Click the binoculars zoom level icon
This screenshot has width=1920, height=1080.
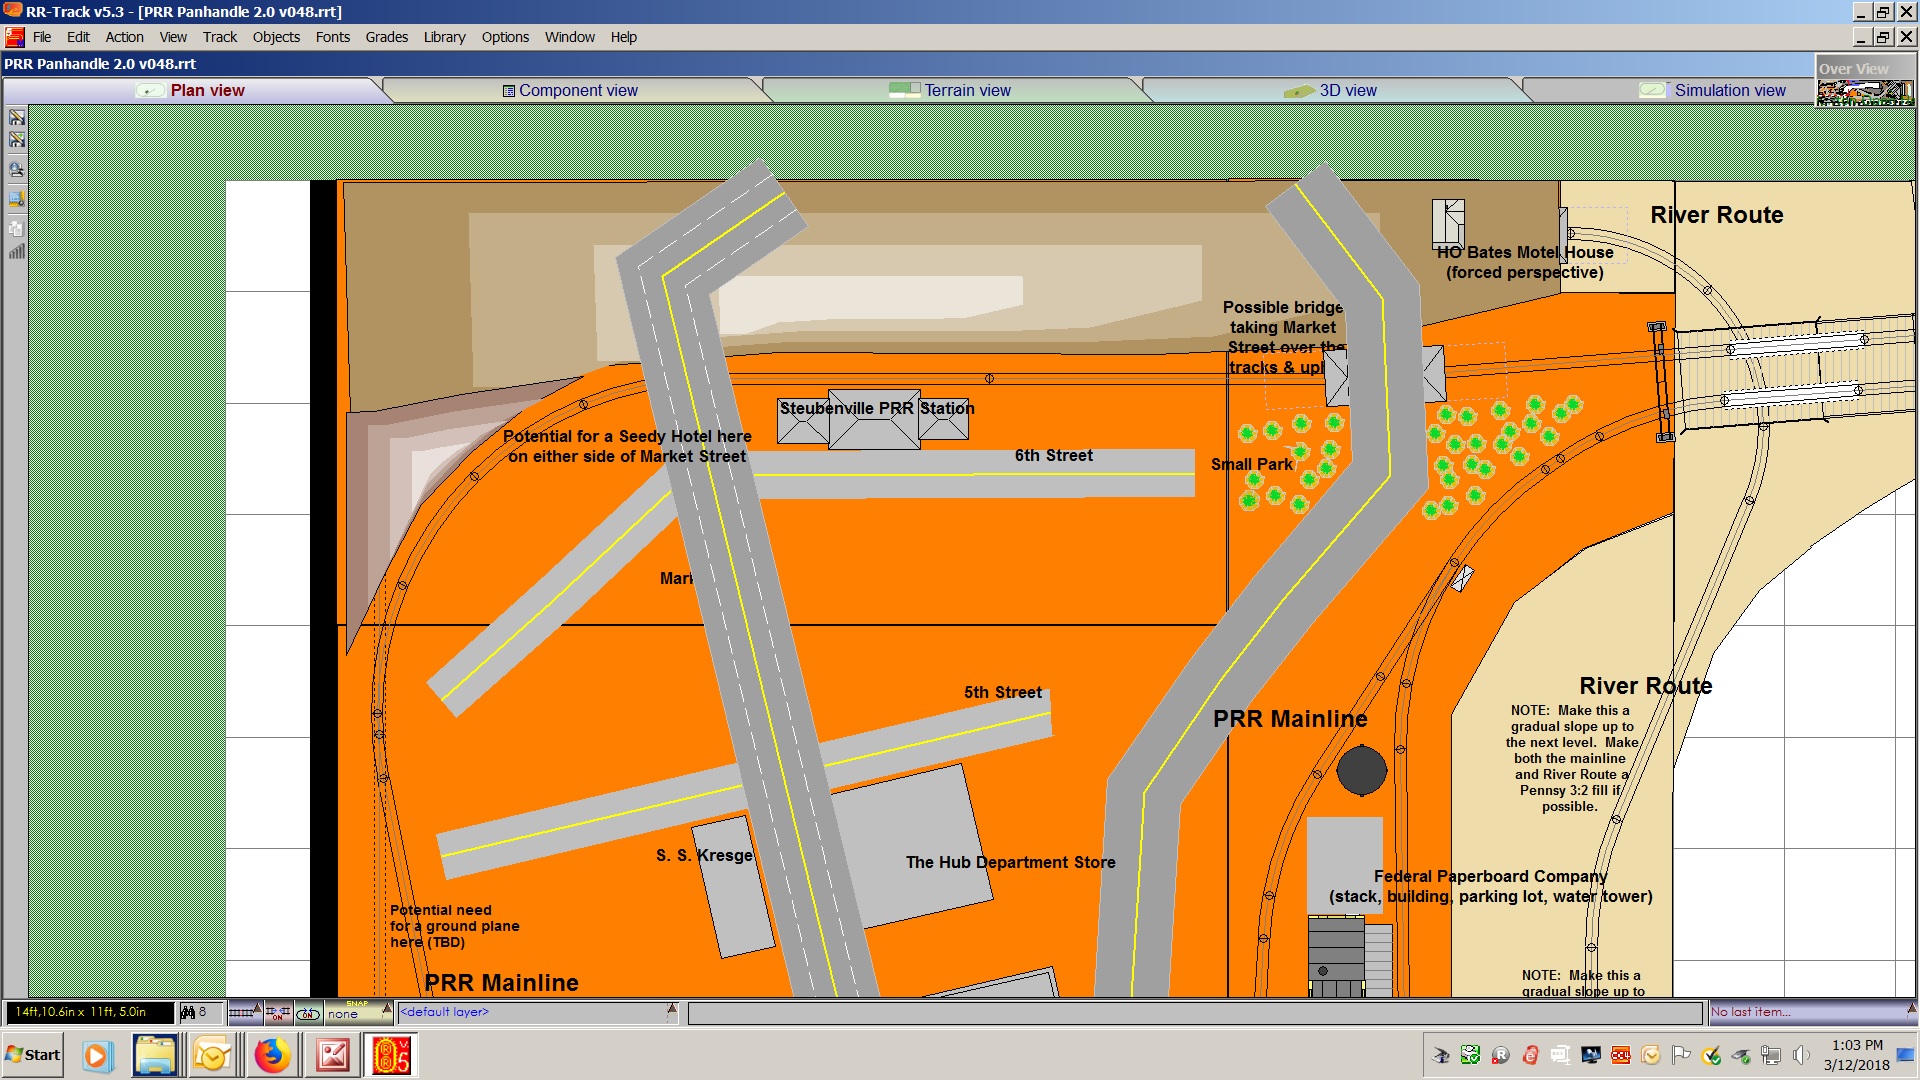pyautogui.click(x=188, y=1013)
